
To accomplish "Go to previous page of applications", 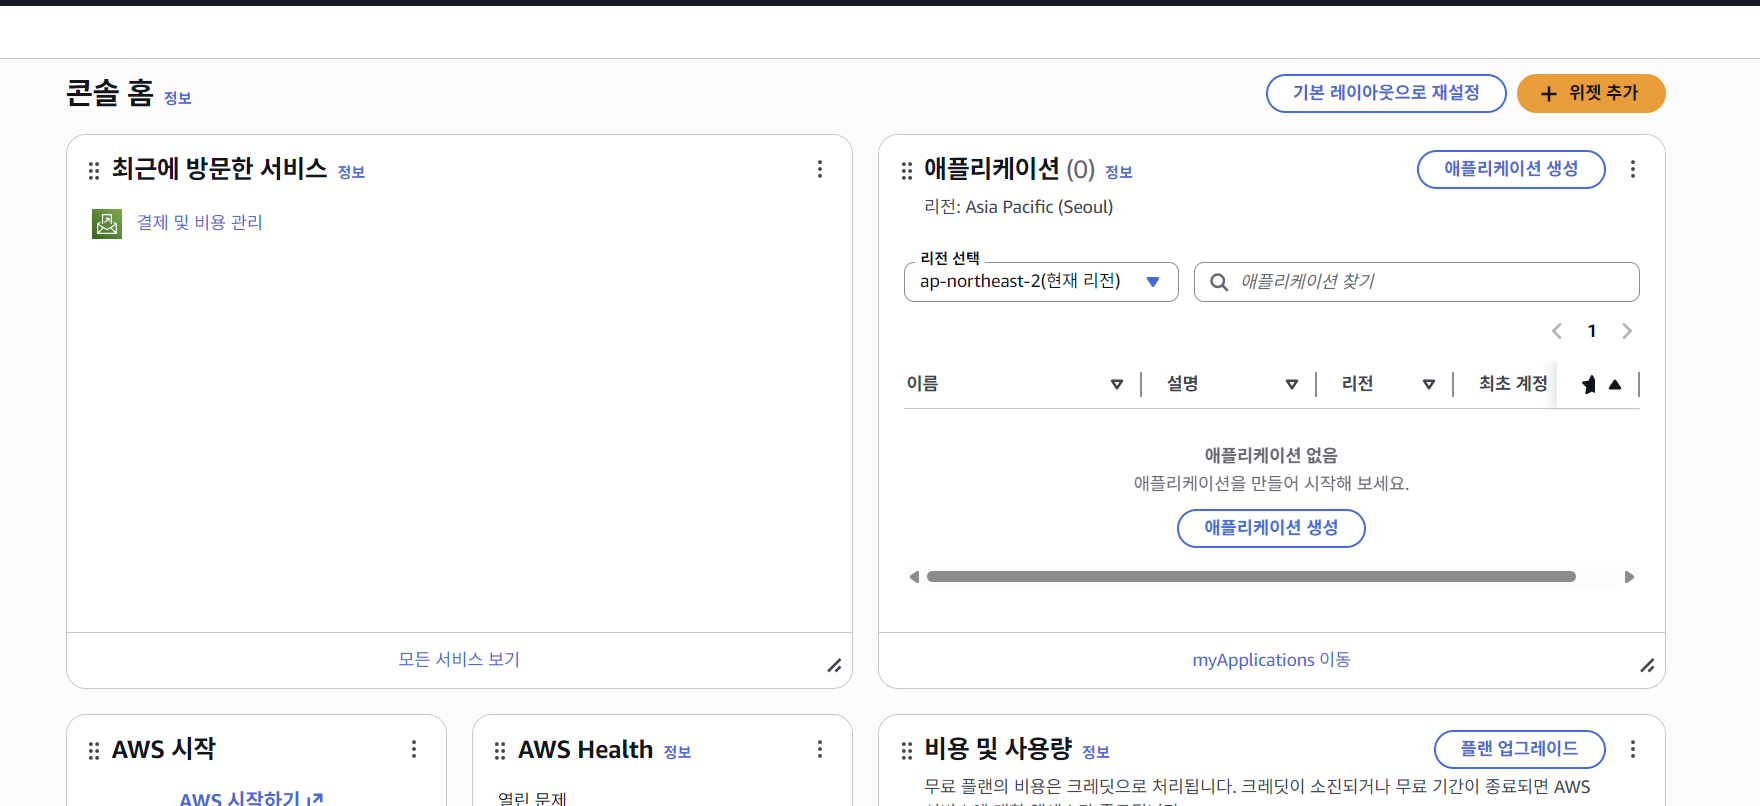I will pos(1557,331).
